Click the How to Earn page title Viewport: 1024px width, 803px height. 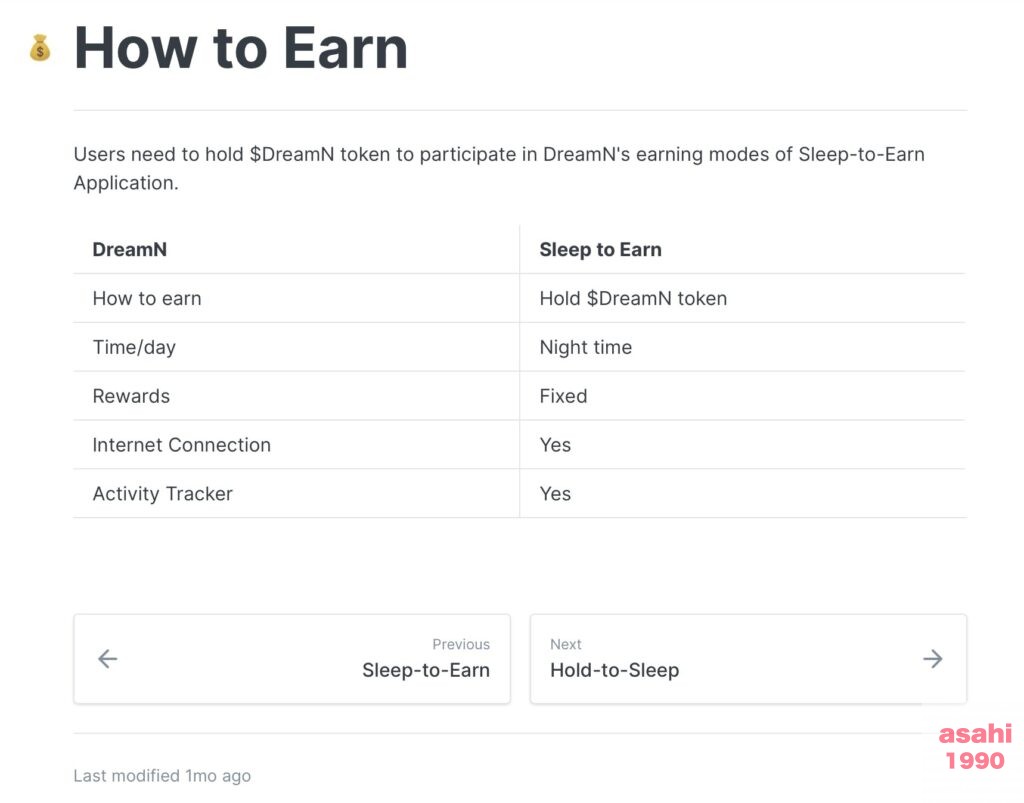click(241, 48)
